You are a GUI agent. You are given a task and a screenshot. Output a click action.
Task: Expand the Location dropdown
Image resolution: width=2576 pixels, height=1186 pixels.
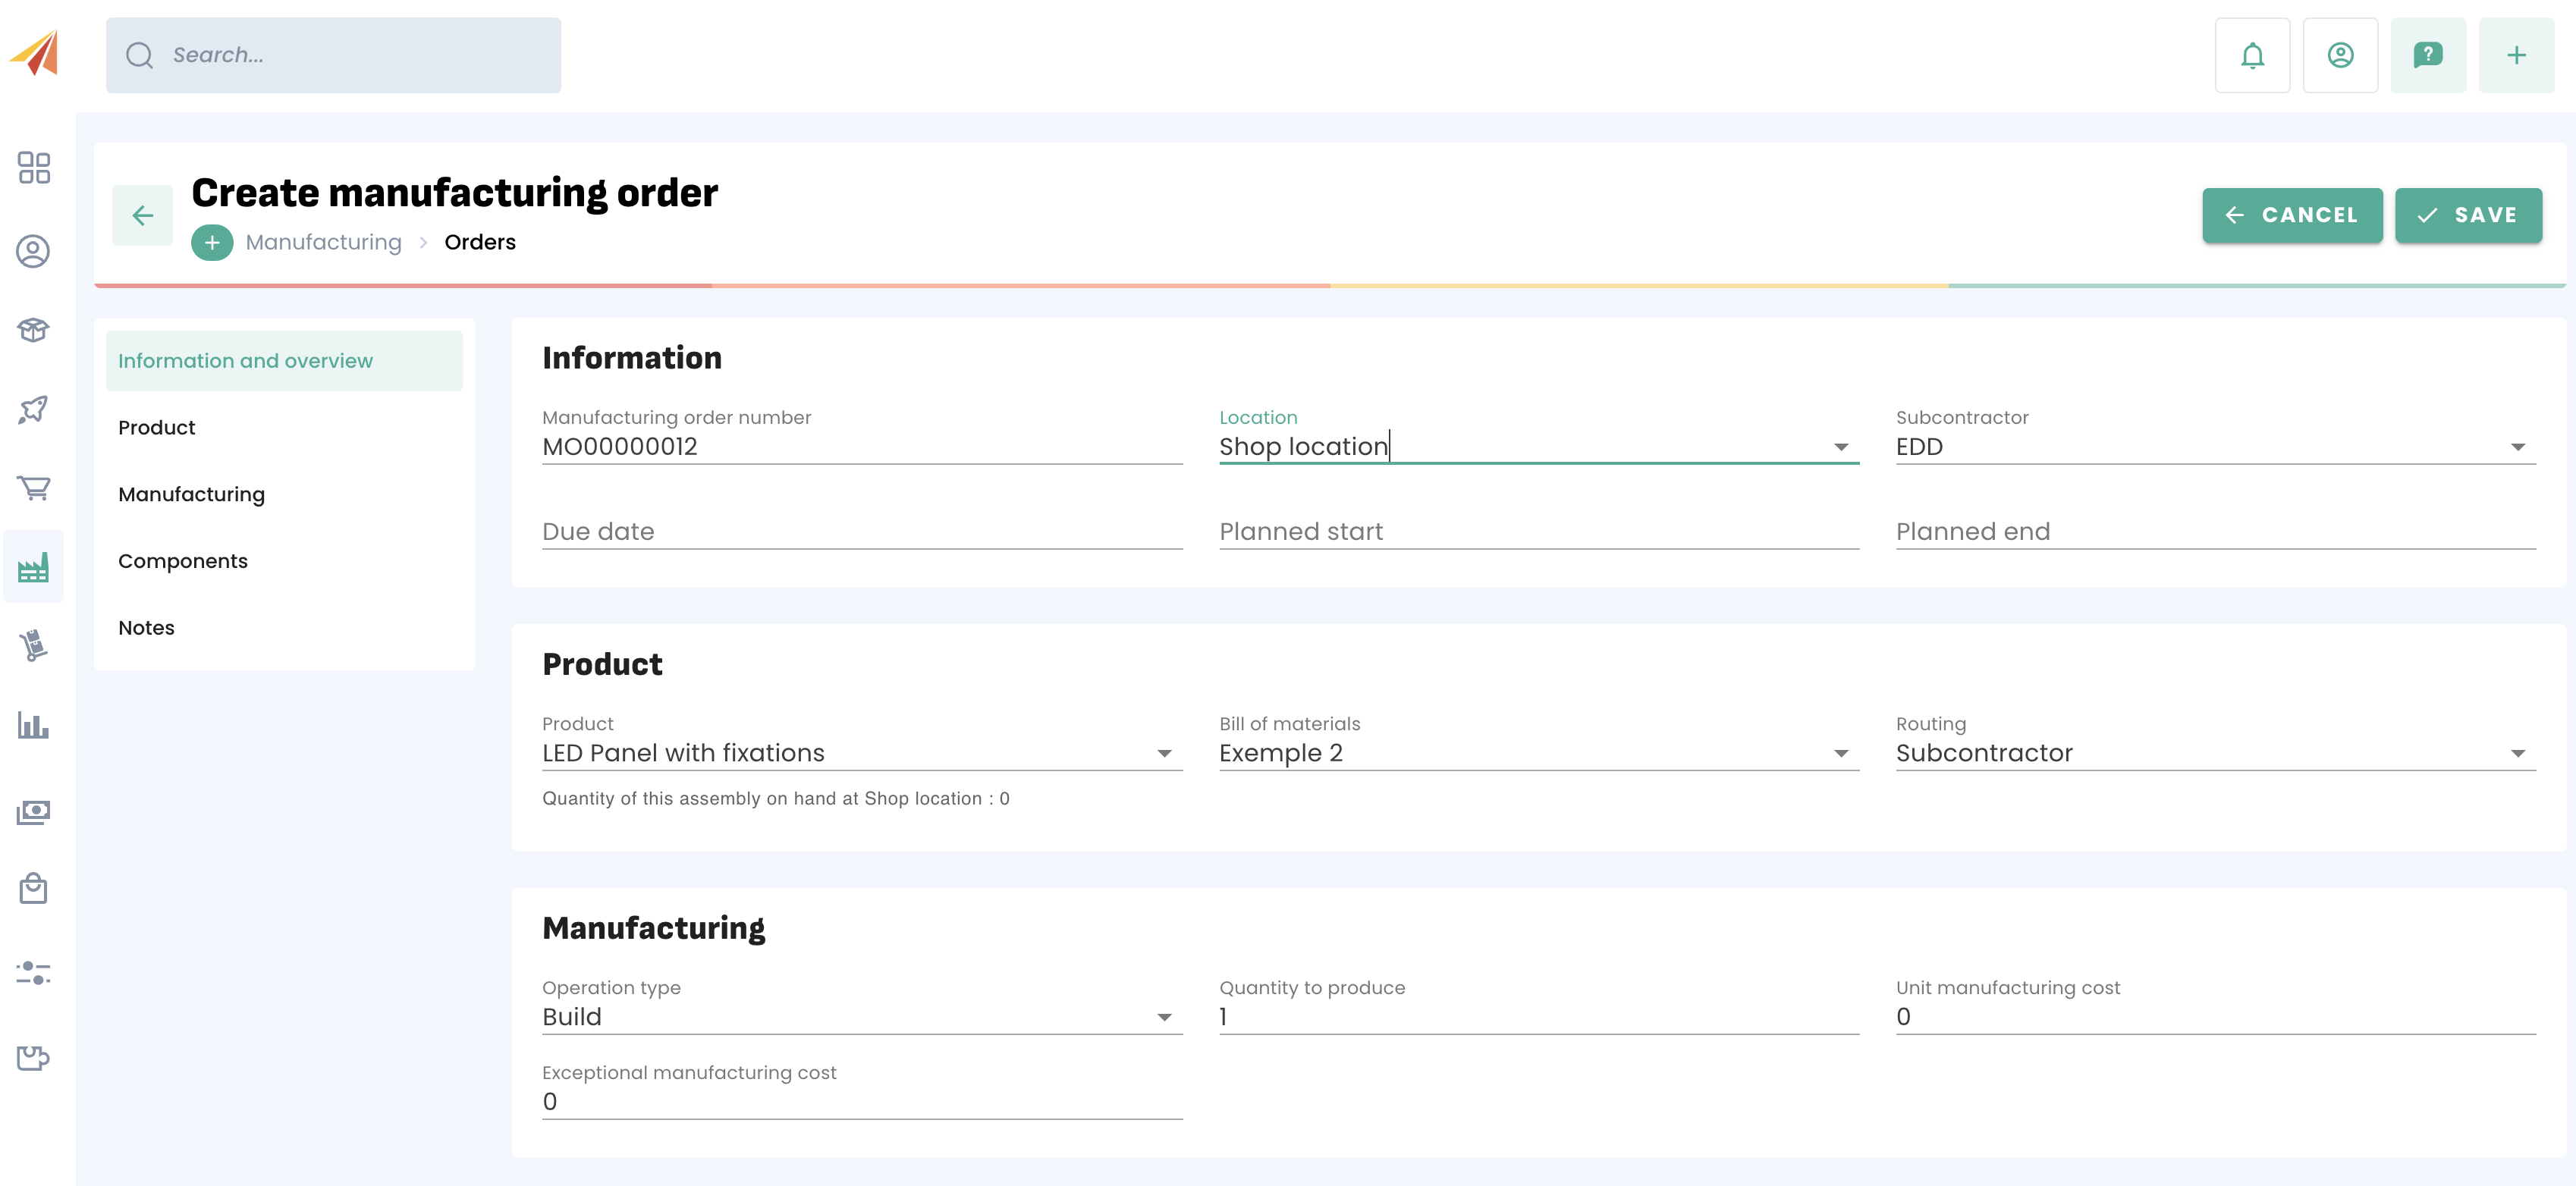pyautogui.click(x=1840, y=447)
